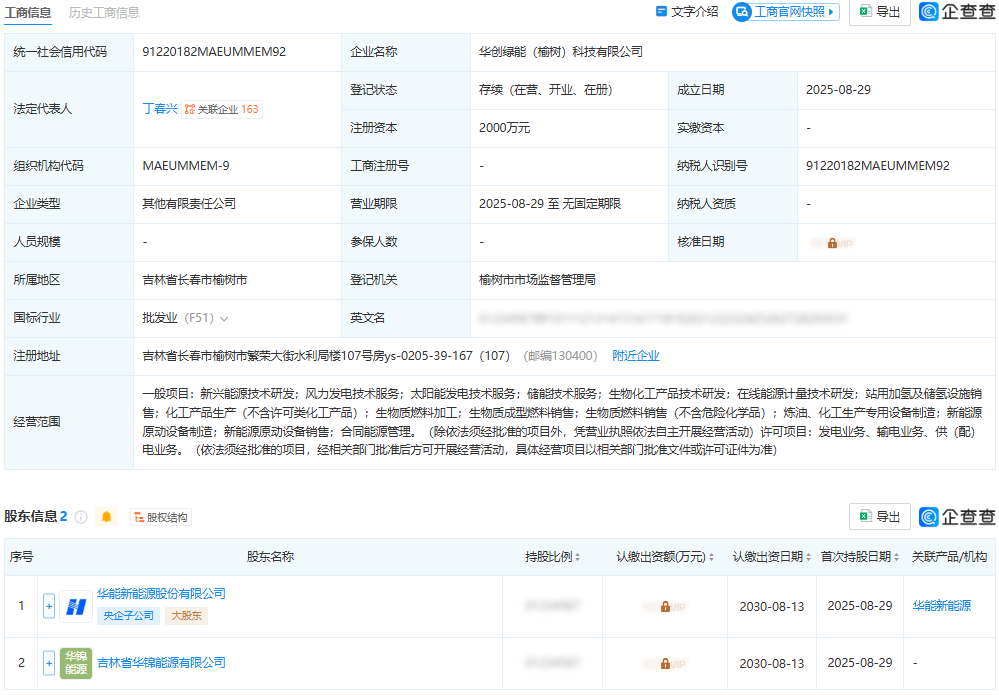999x695 pixels.
Task: Click the 华锦能源 green logo icon
Action: tap(75, 663)
